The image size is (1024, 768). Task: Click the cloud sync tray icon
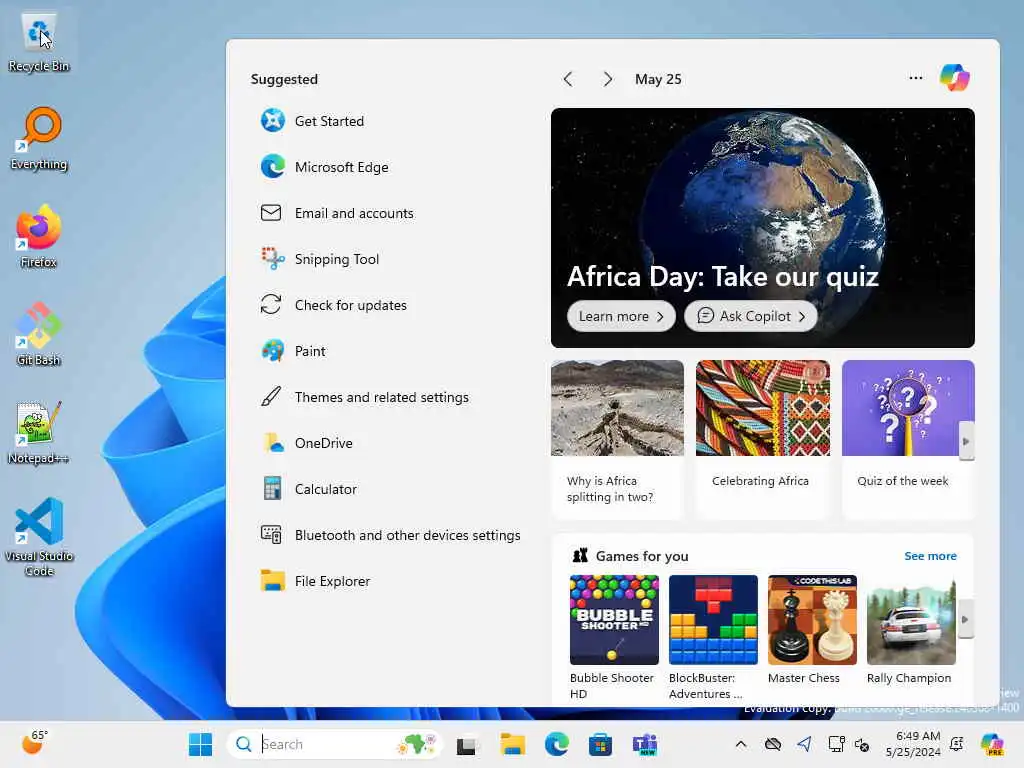coord(773,744)
